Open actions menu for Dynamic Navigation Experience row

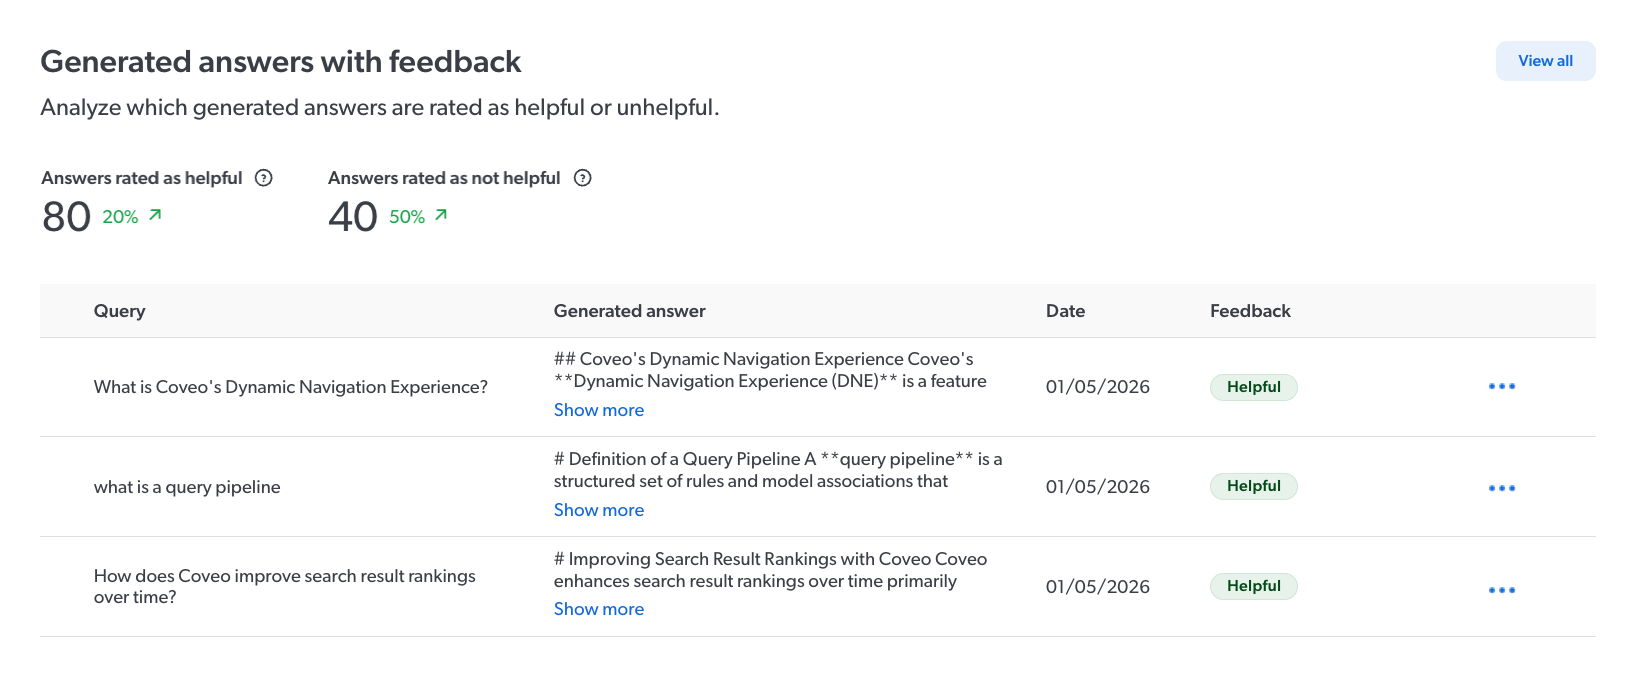tap(1501, 386)
